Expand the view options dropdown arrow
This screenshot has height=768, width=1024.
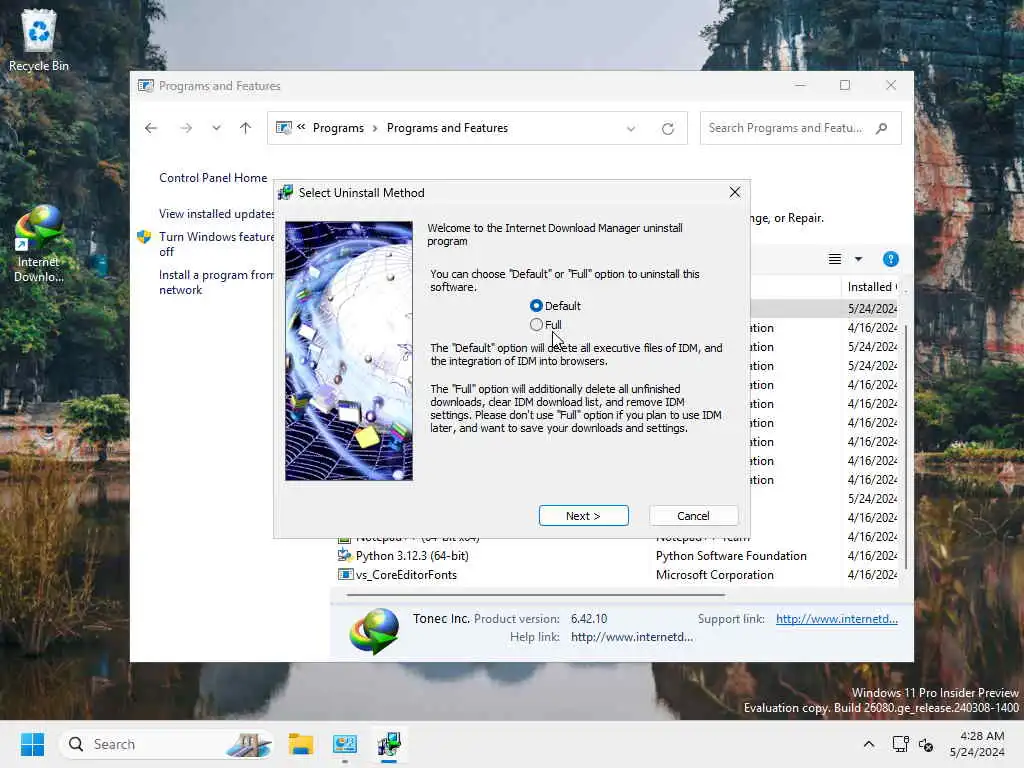pyautogui.click(x=858, y=259)
